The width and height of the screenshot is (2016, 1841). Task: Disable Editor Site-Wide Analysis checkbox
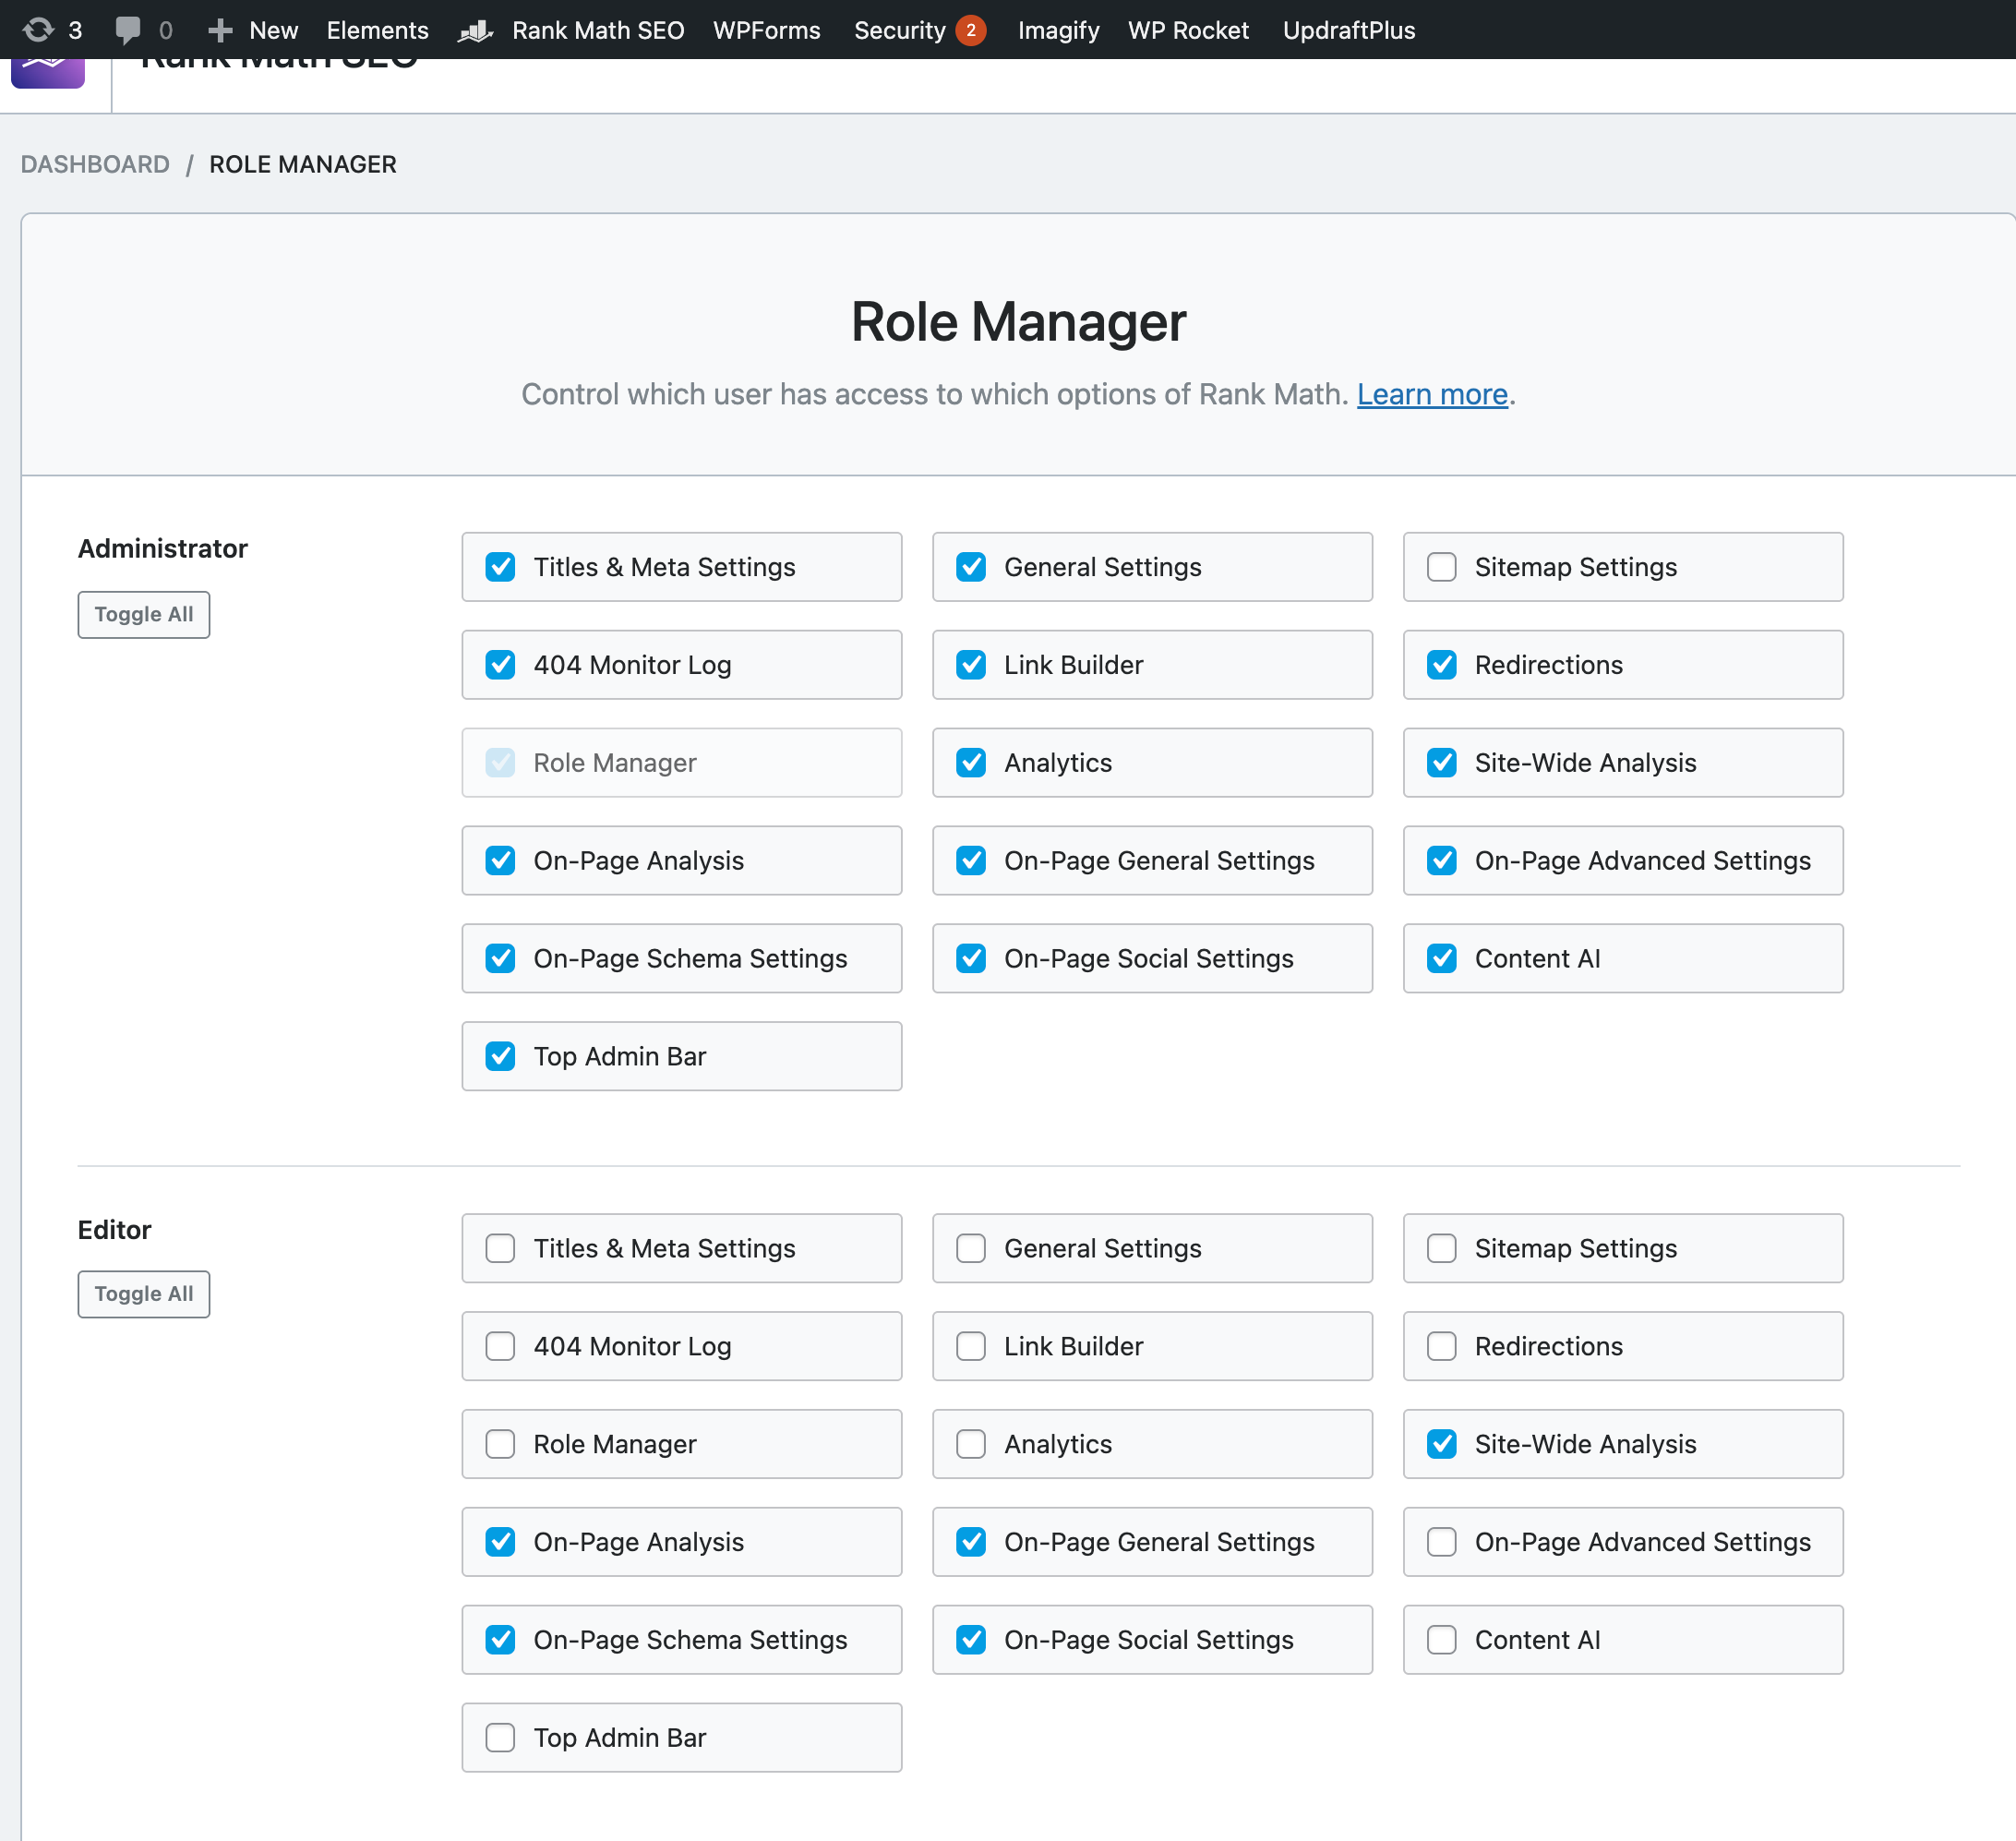[x=1441, y=1444]
